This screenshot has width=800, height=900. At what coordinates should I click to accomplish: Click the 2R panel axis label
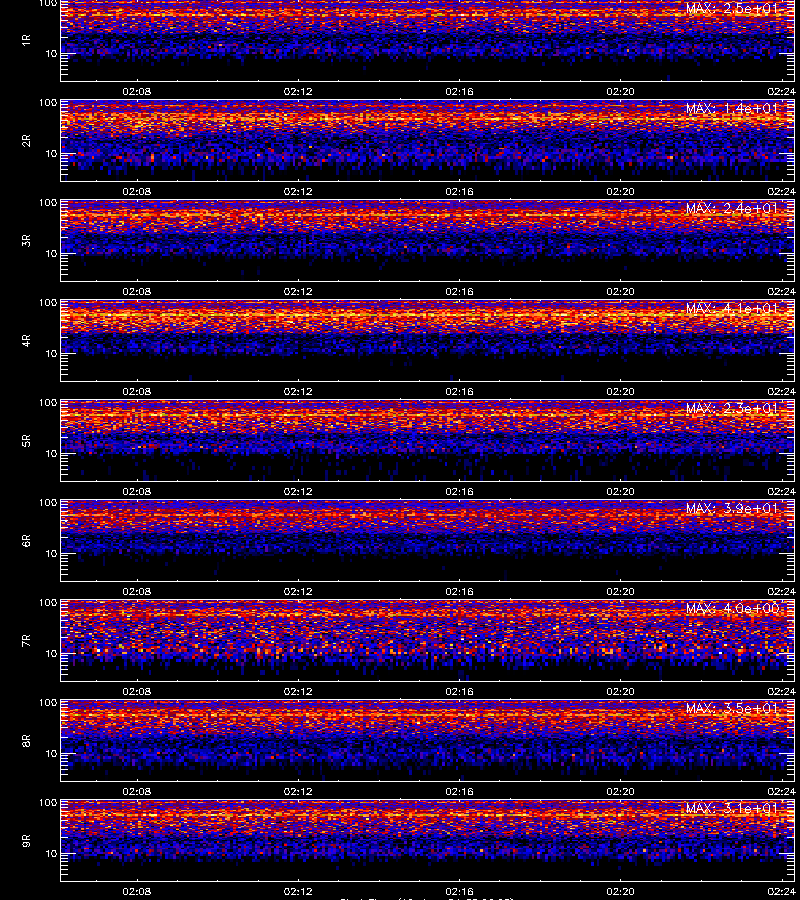click(26, 141)
